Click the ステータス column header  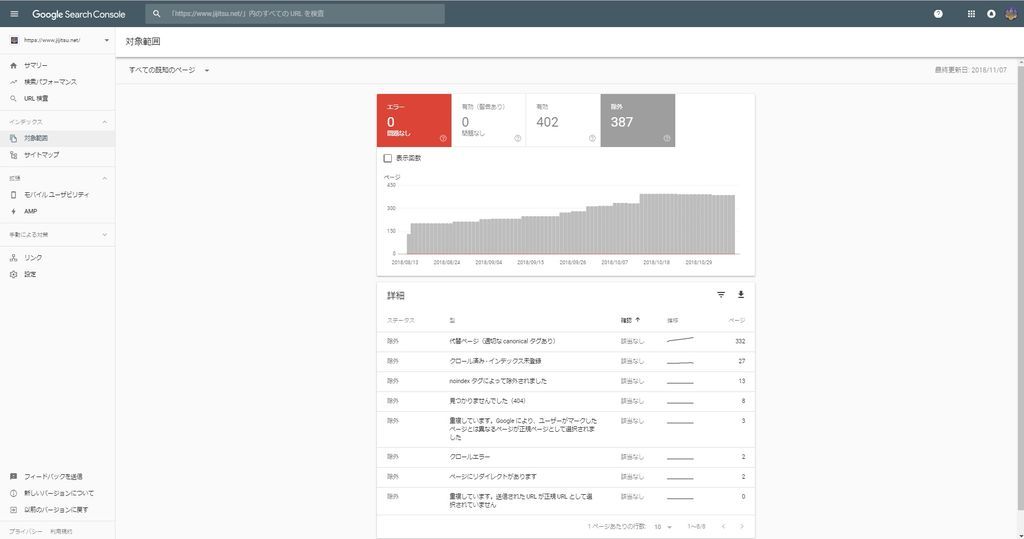[x=400, y=320]
